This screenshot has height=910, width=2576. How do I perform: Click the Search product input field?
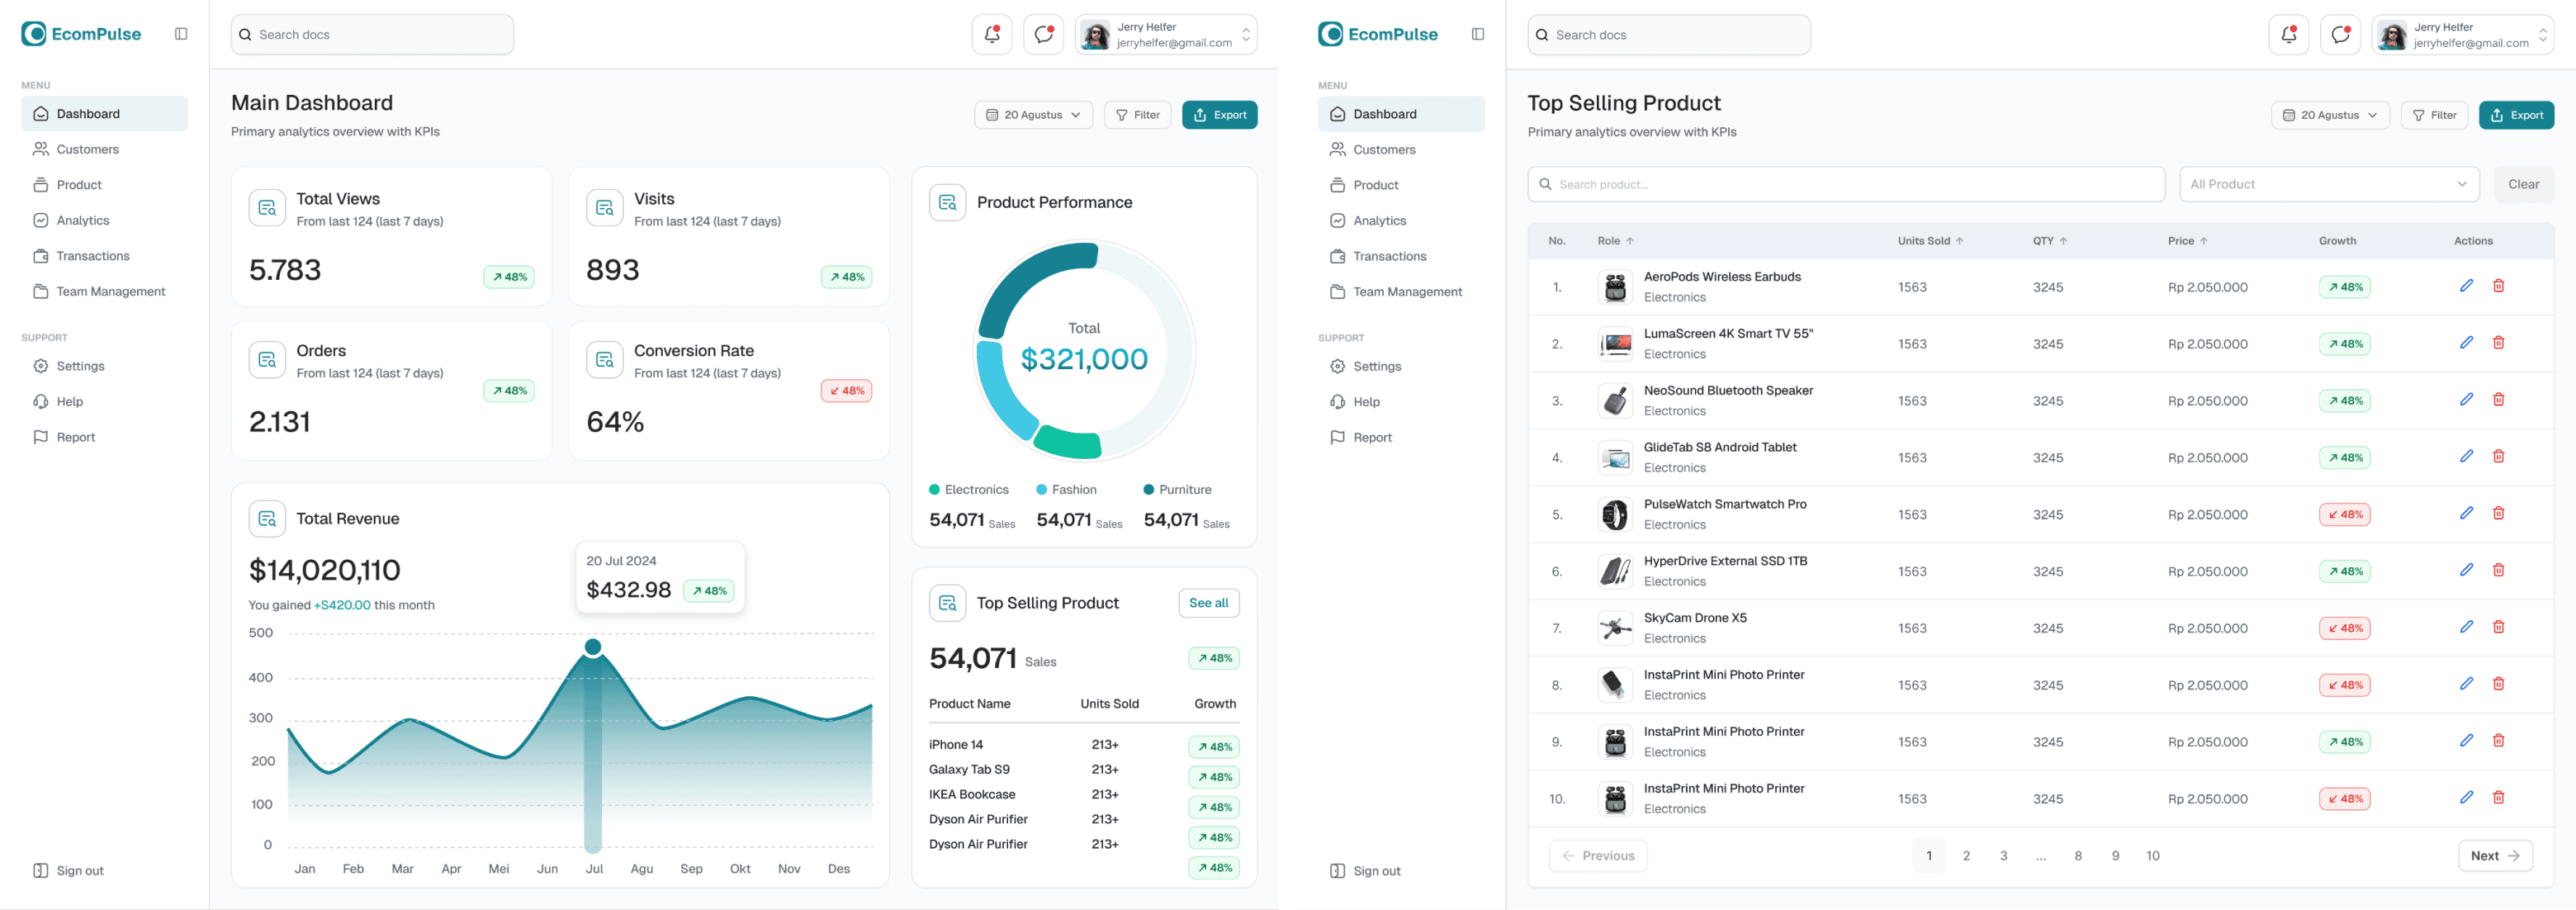click(1845, 184)
